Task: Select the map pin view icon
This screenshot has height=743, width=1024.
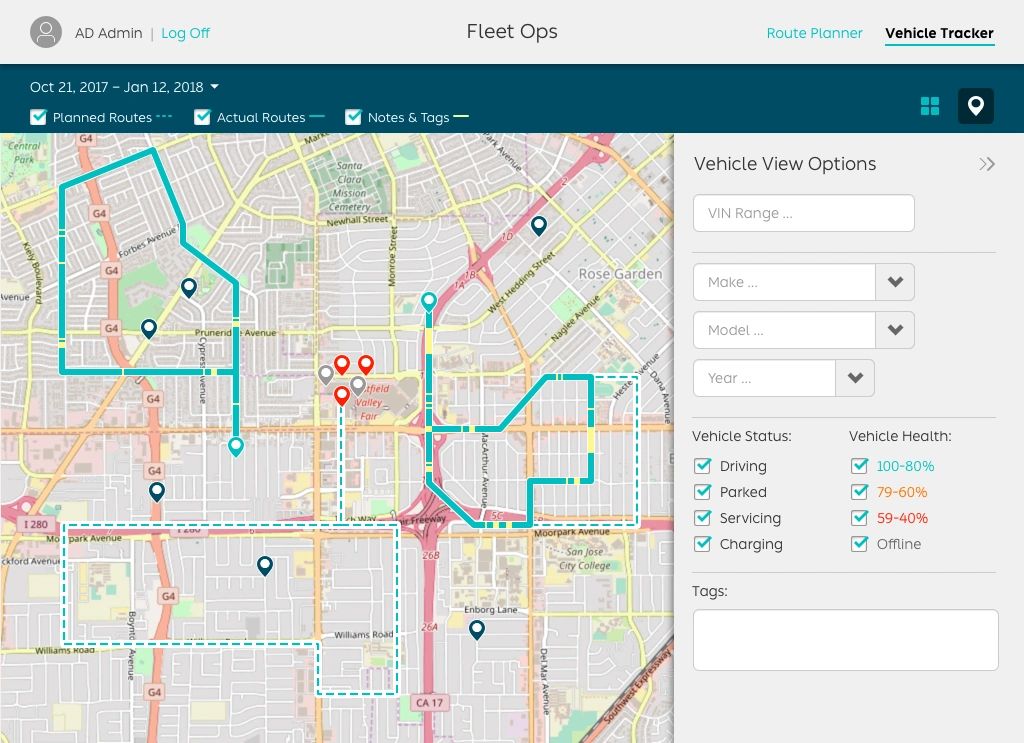Action: [975, 106]
